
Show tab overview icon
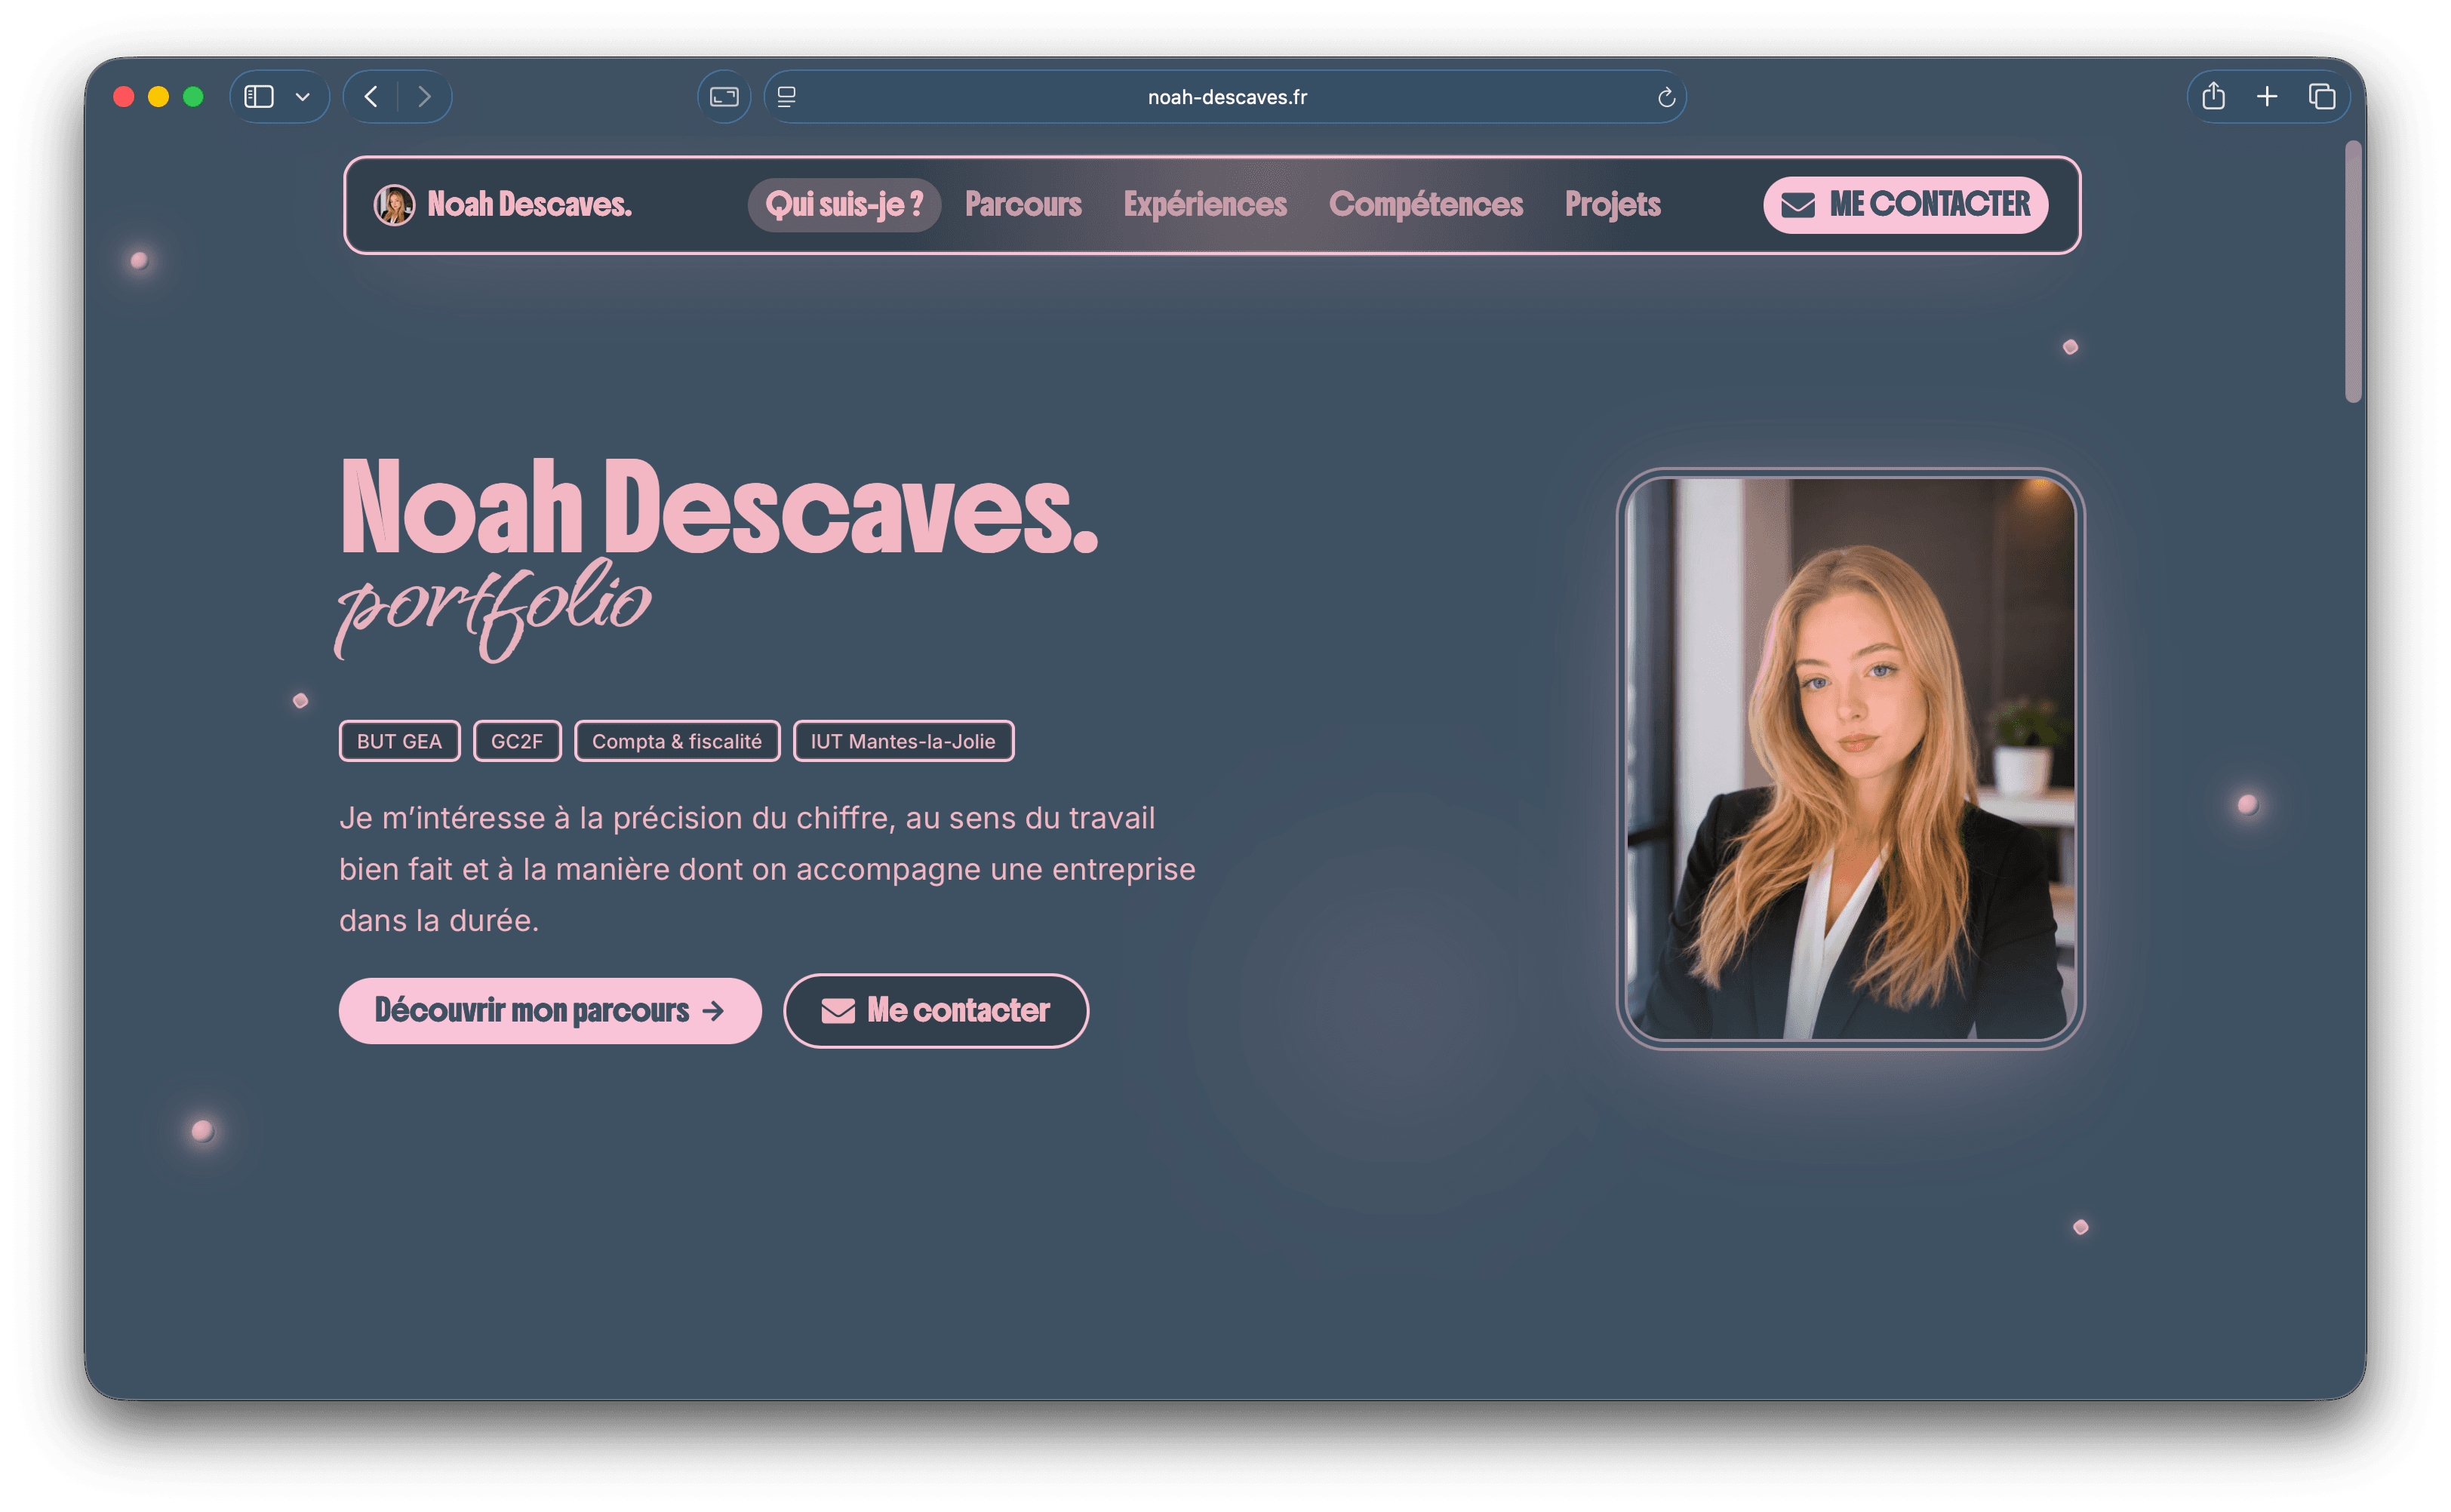click(x=2322, y=96)
